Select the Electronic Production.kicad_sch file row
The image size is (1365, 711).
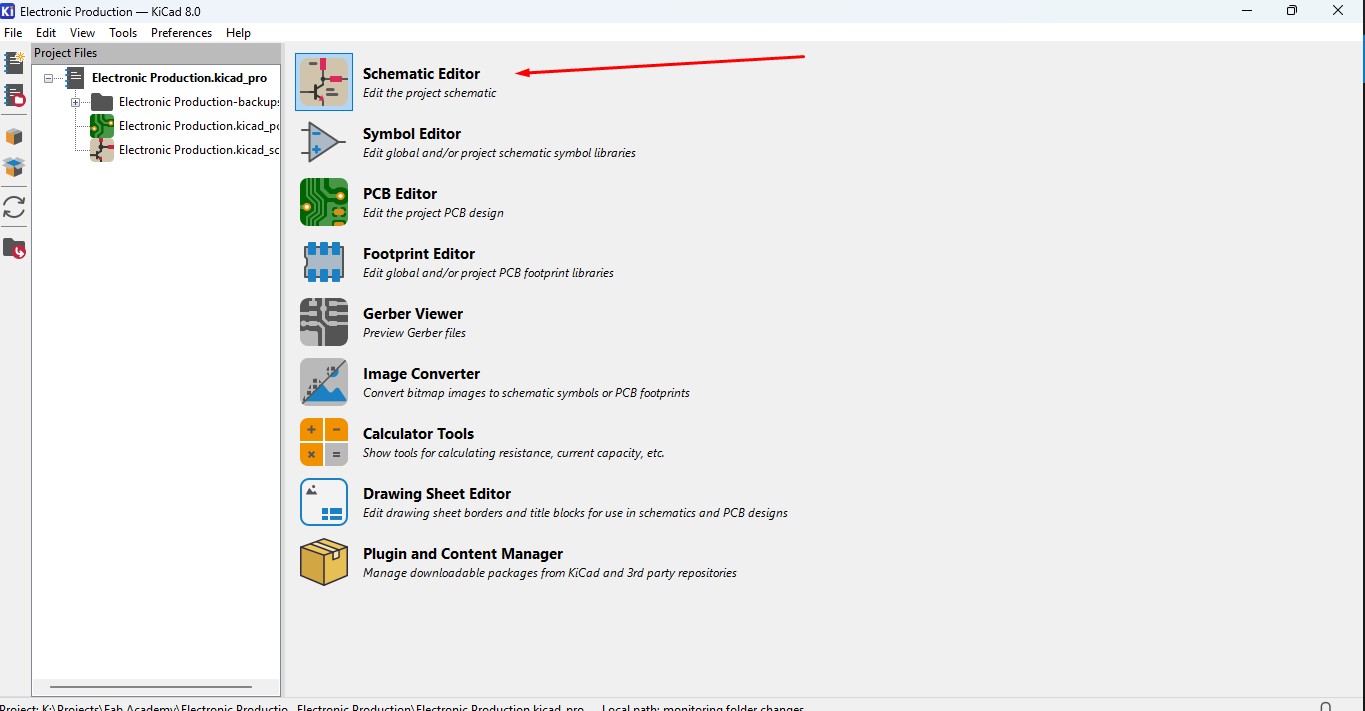[199, 150]
